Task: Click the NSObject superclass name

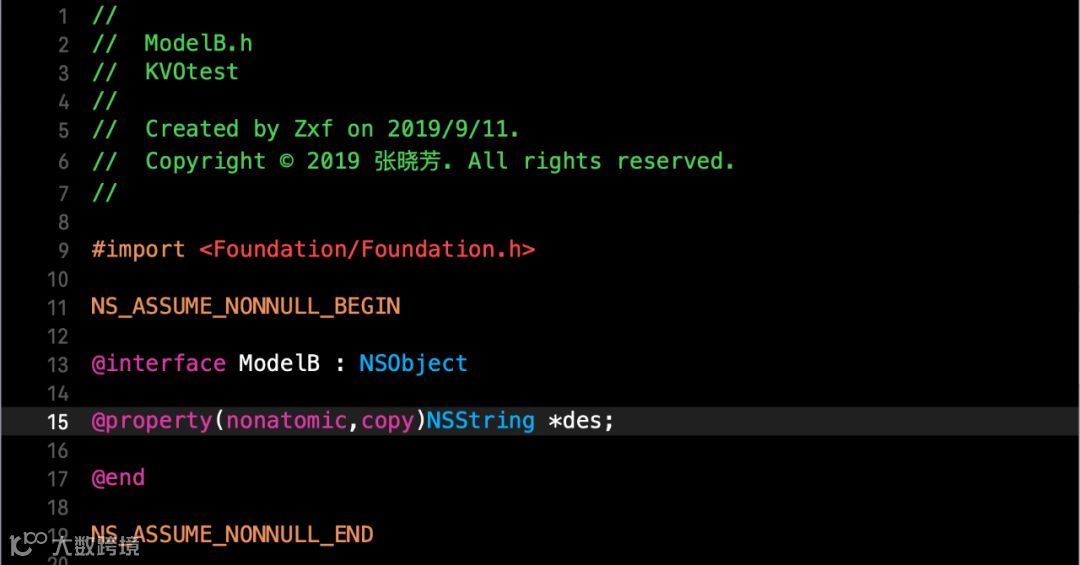Action: 413,363
